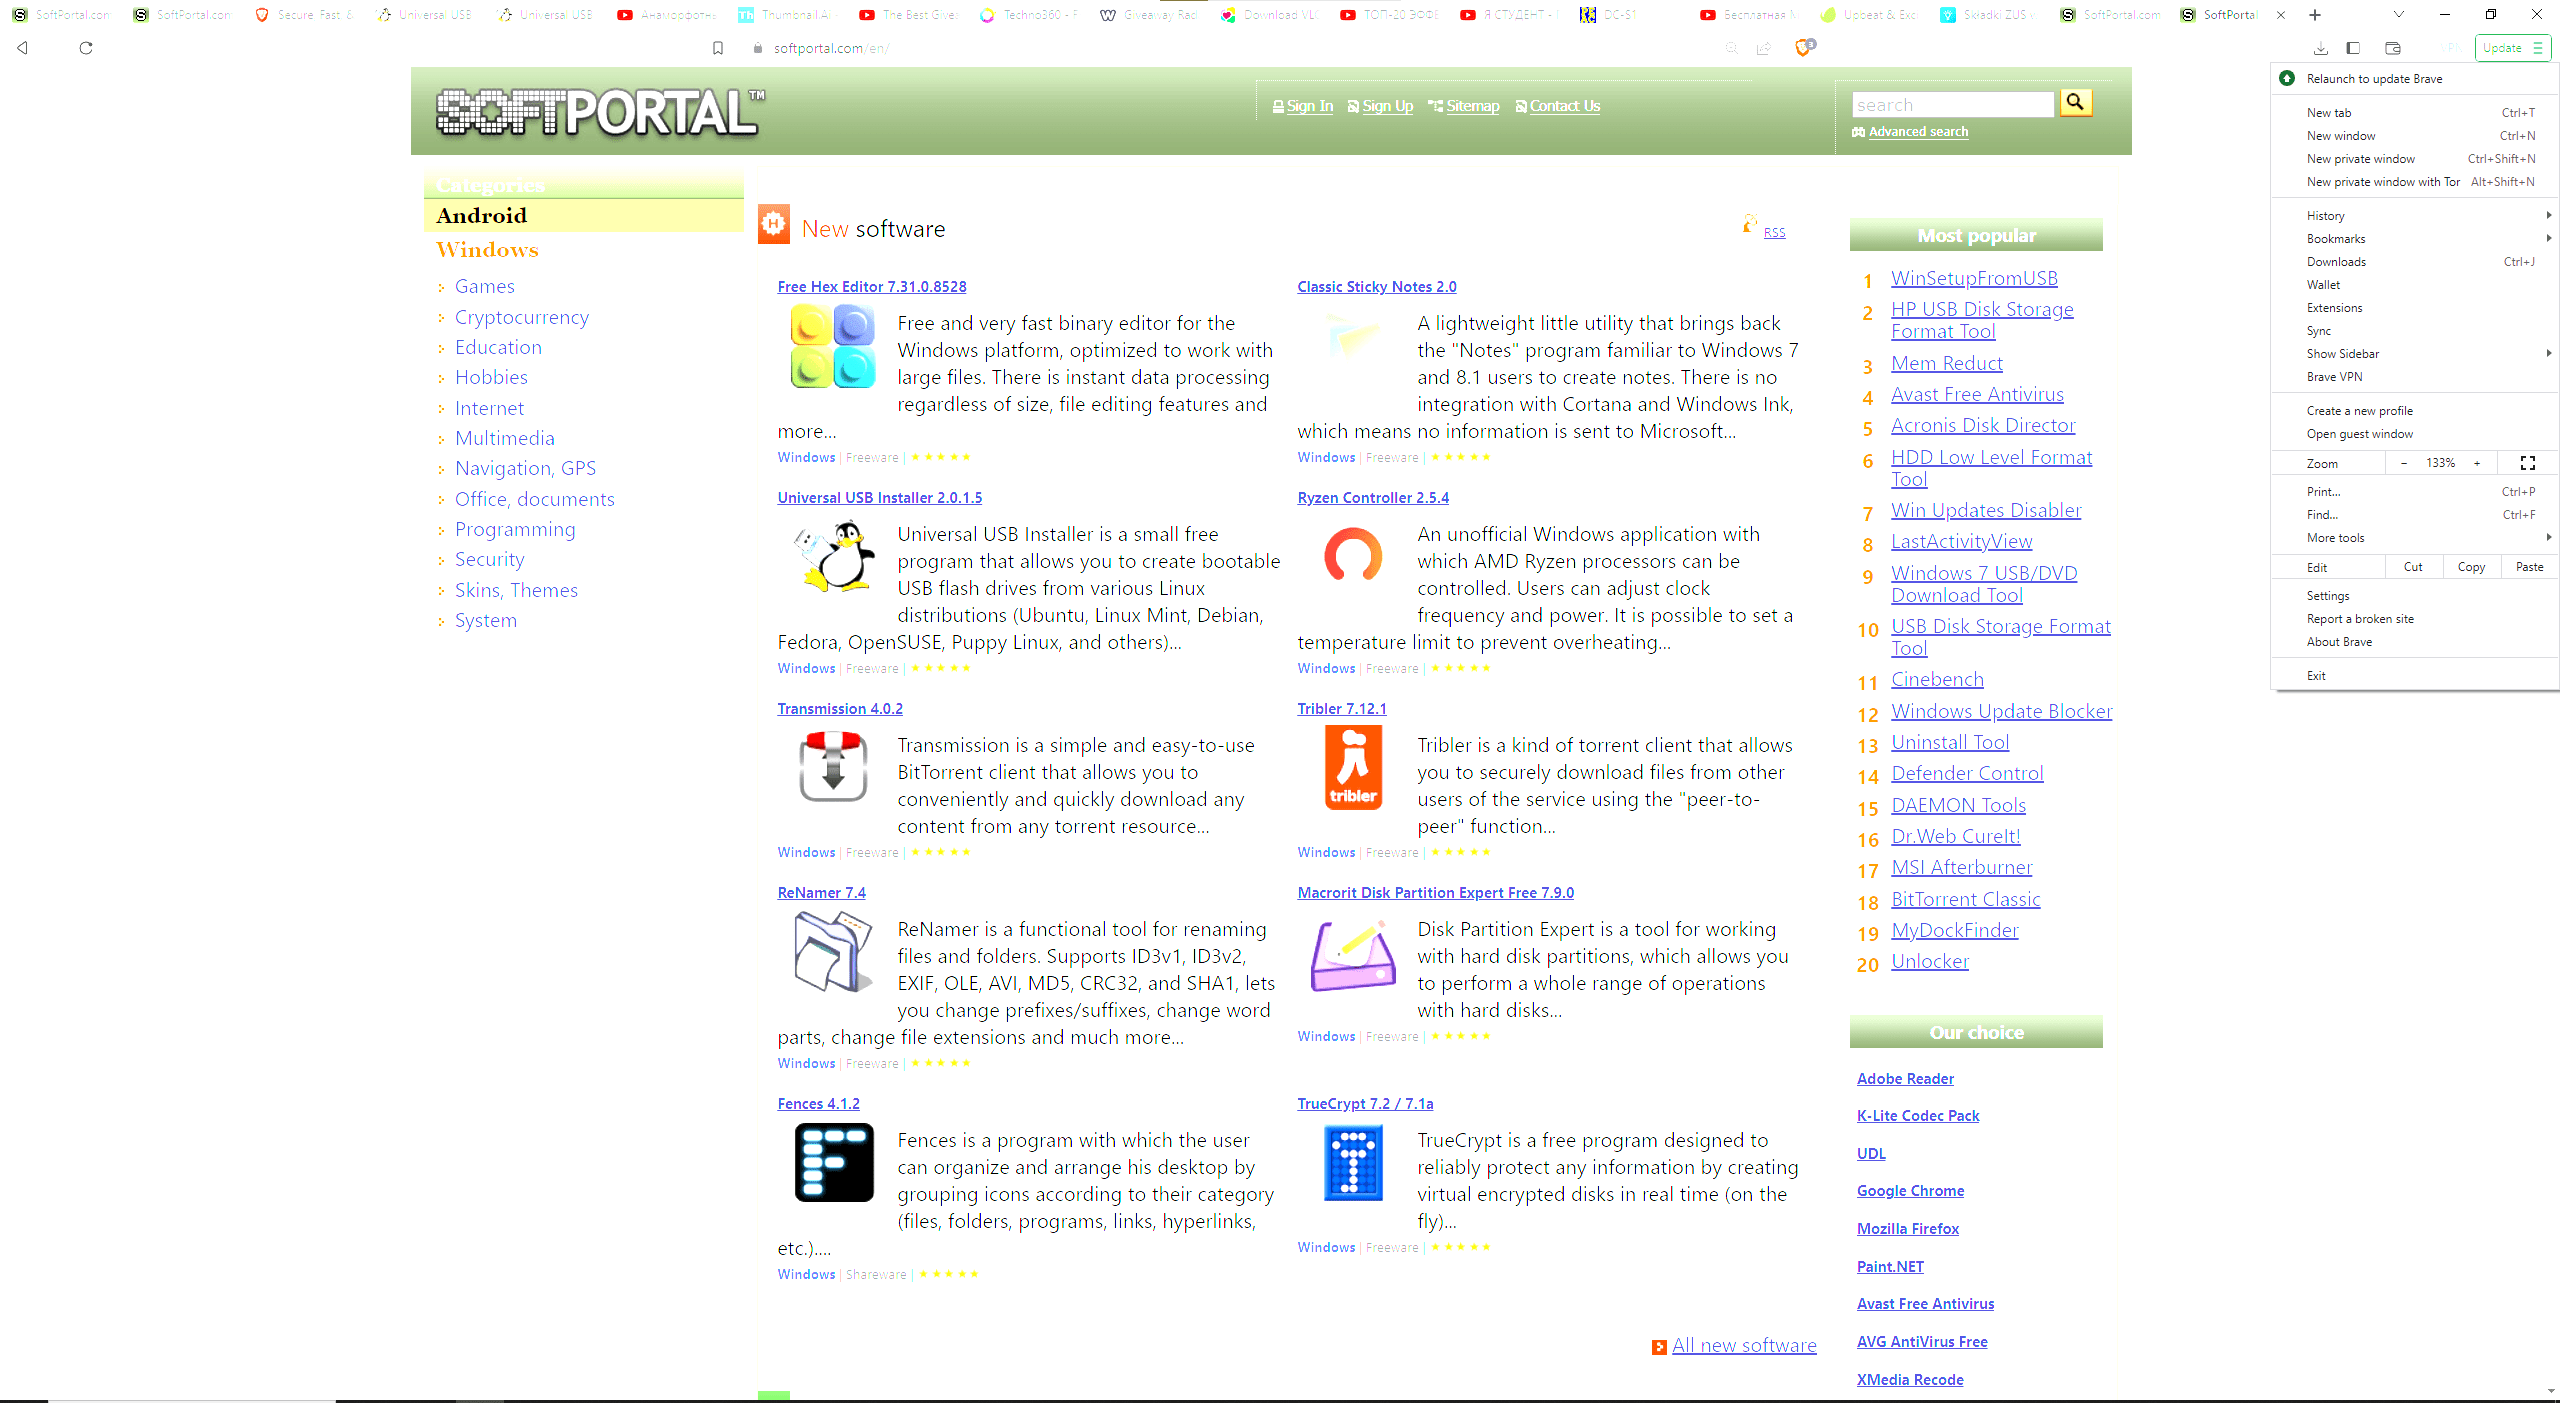The width and height of the screenshot is (2560, 1403).
Task: Open the Brave Wallet toolbar icon
Action: [x=2393, y=48]
